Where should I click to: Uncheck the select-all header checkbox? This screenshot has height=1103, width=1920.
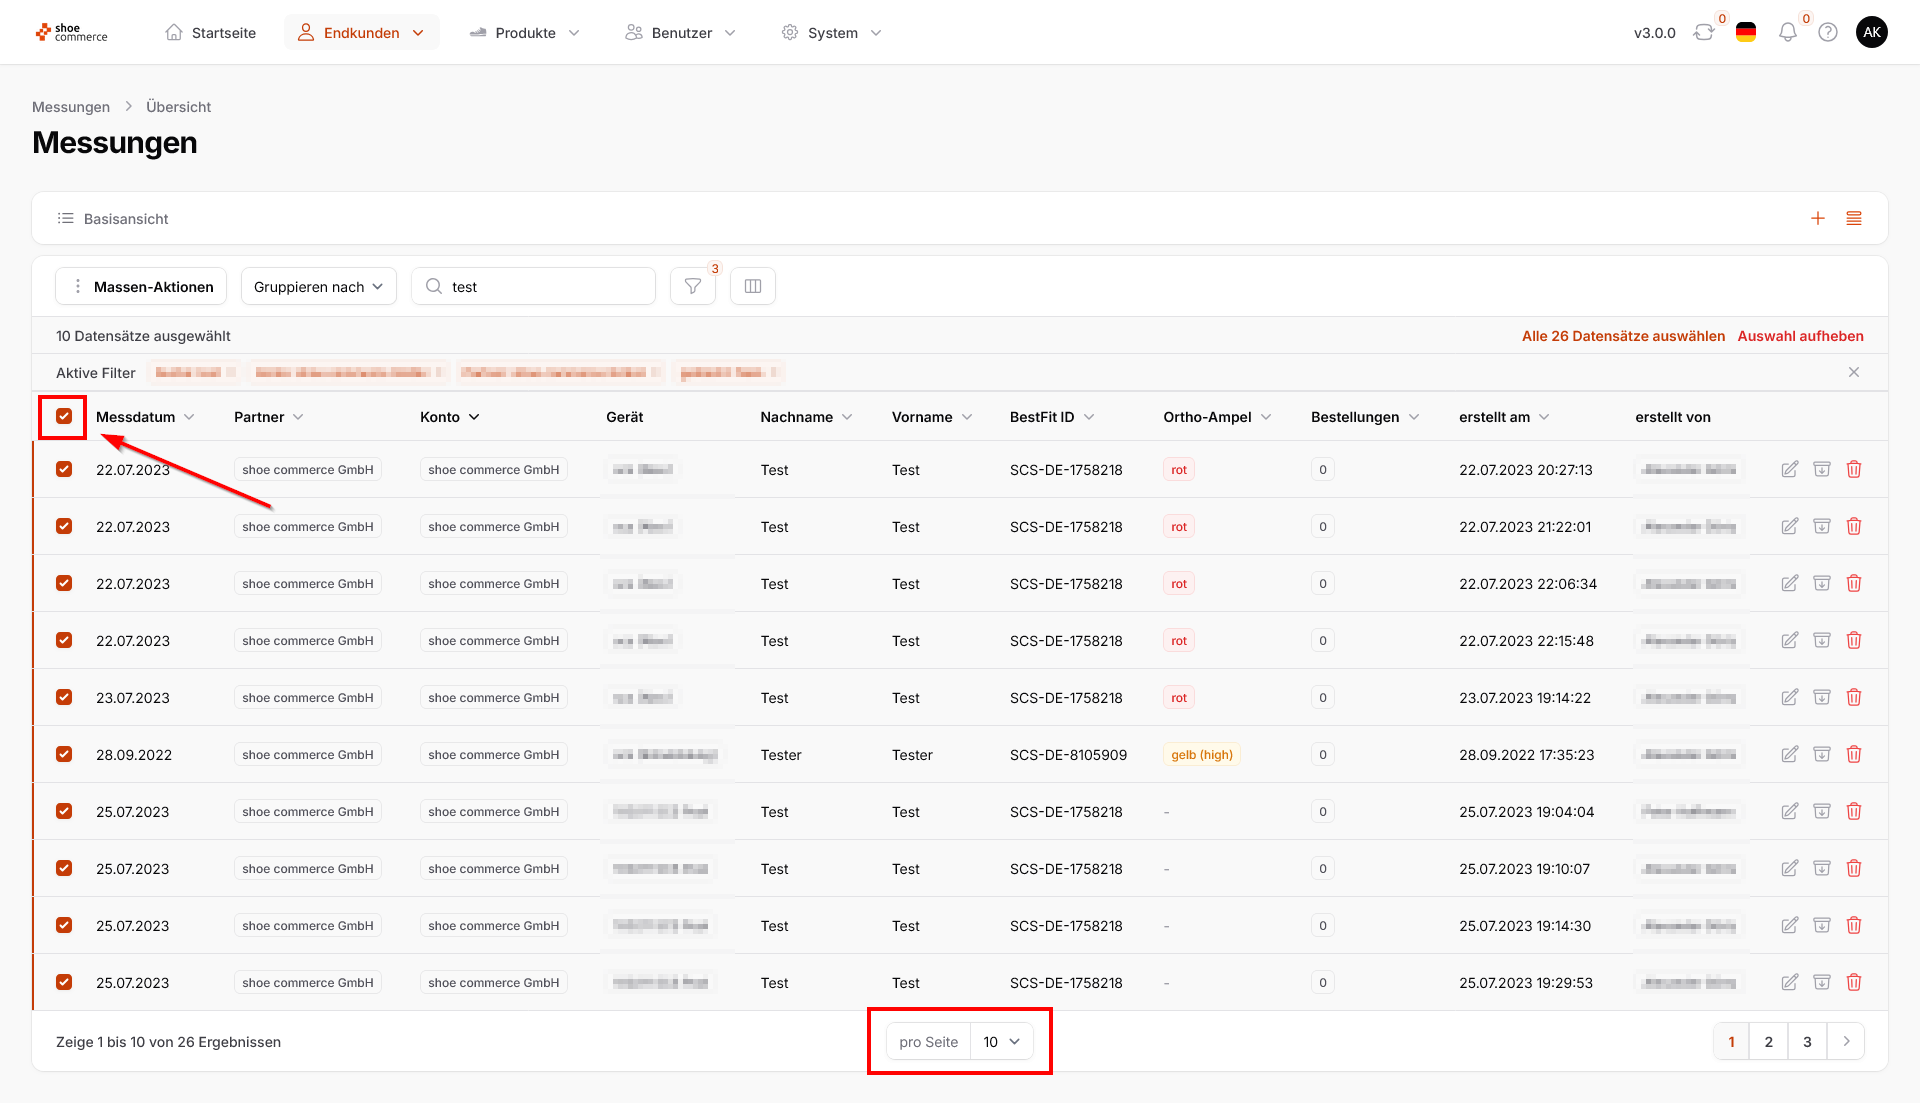[64, 416]
